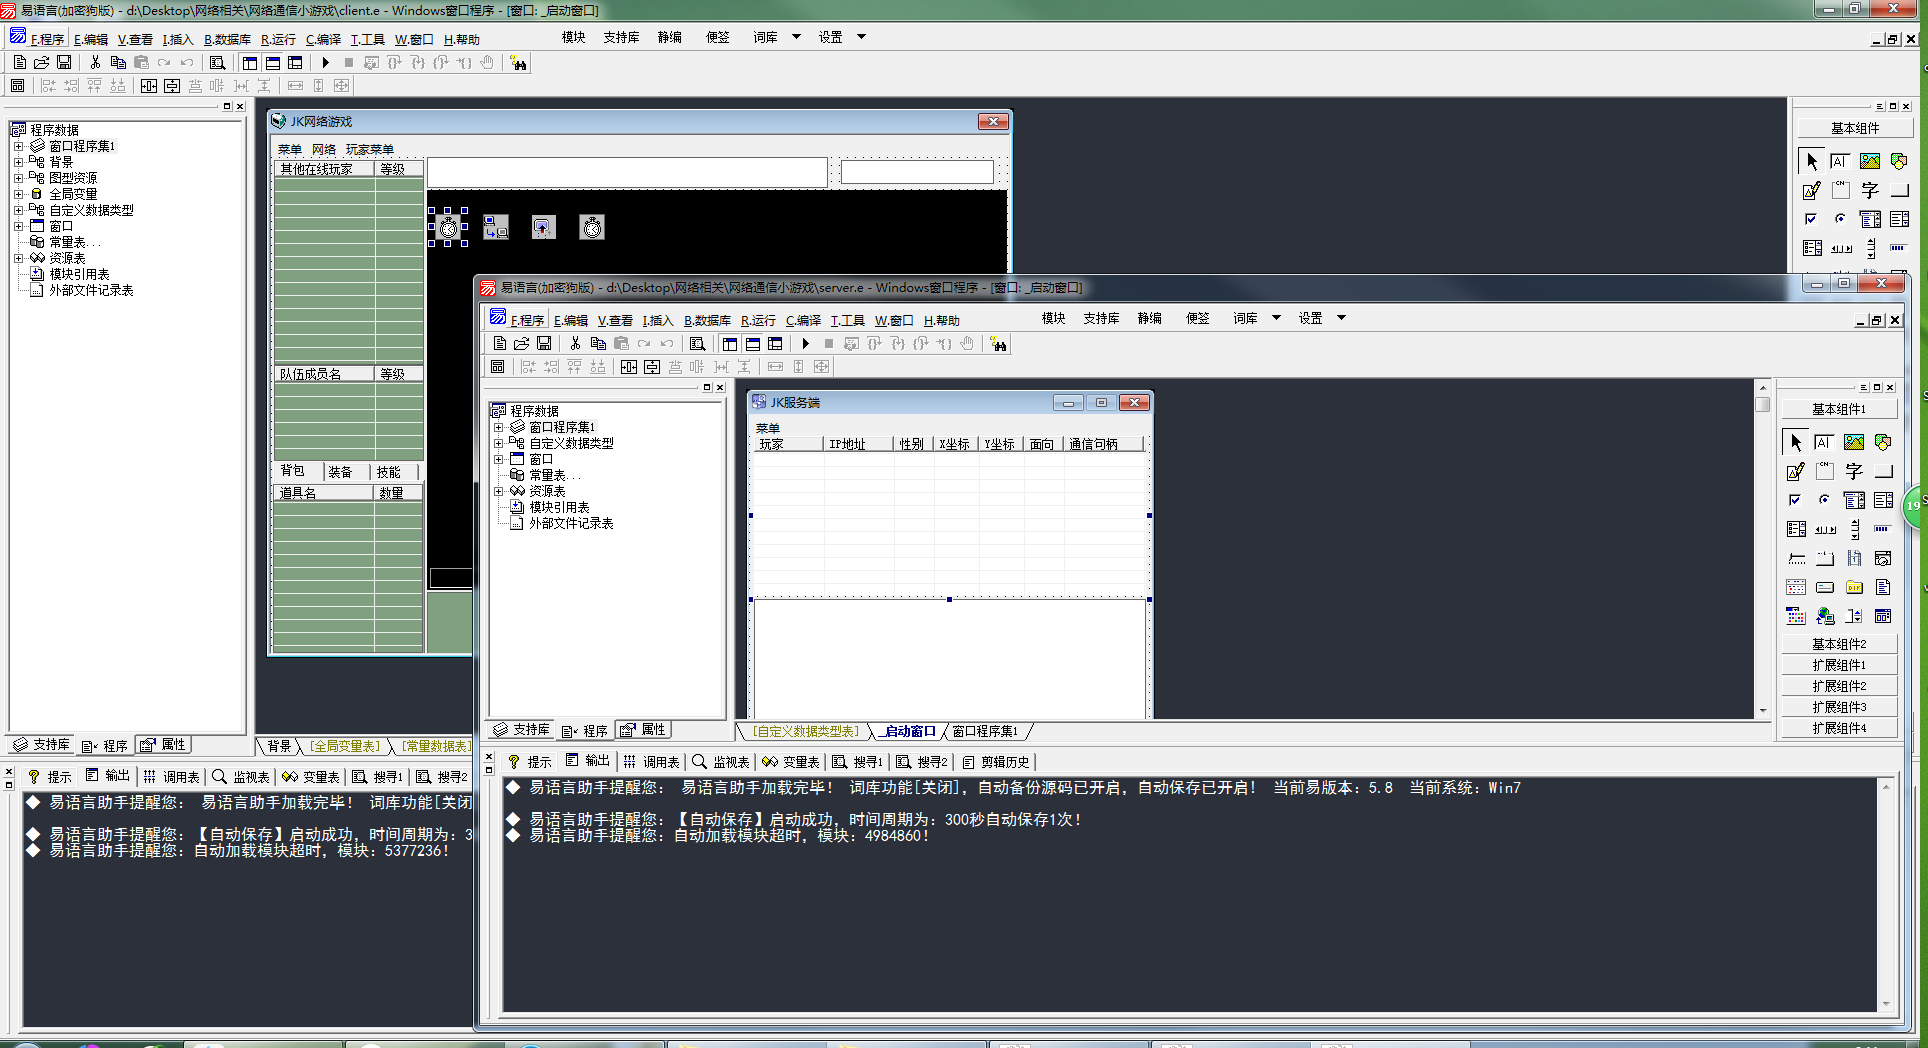
Task: Select radio button component in server.e component box
Action: tap(1825, 500)
